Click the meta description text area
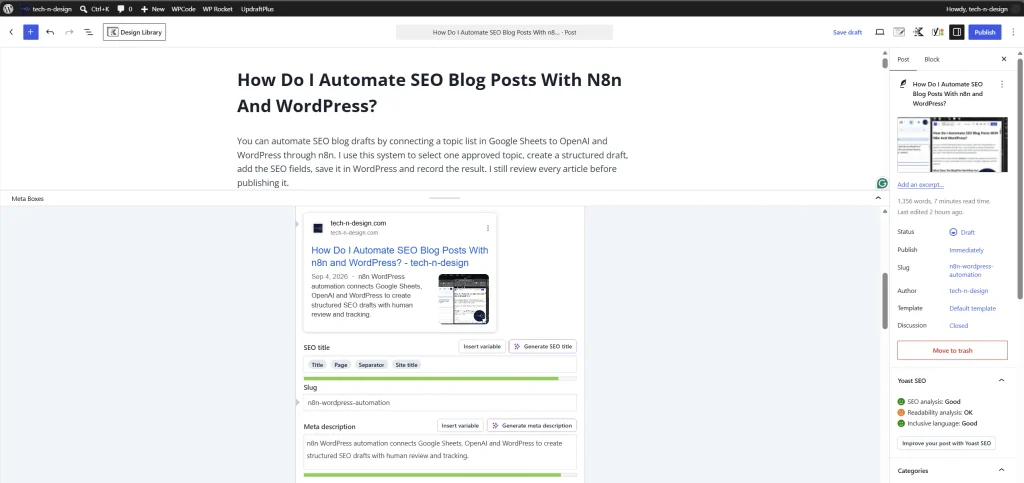 pyautogui.click(x=440, y=452)
